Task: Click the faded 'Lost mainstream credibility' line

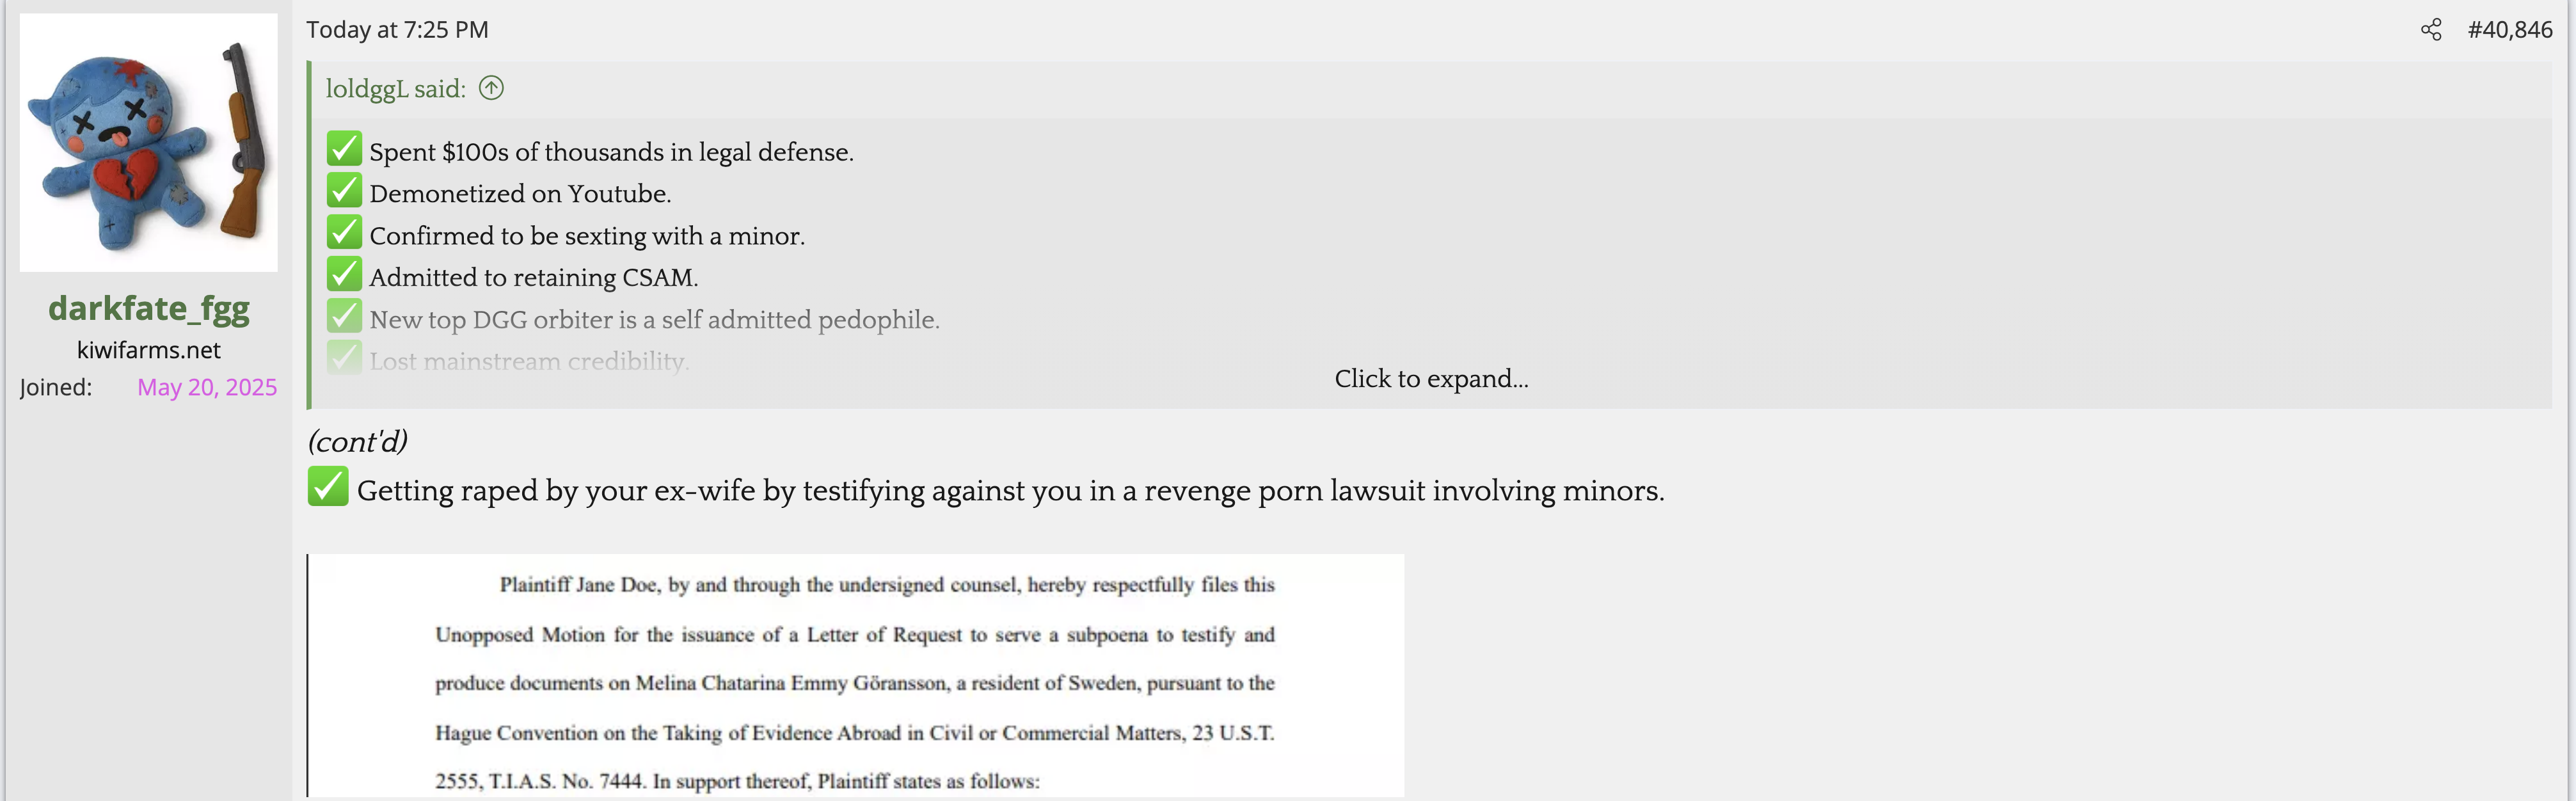Action: click(x=529, y=360)
